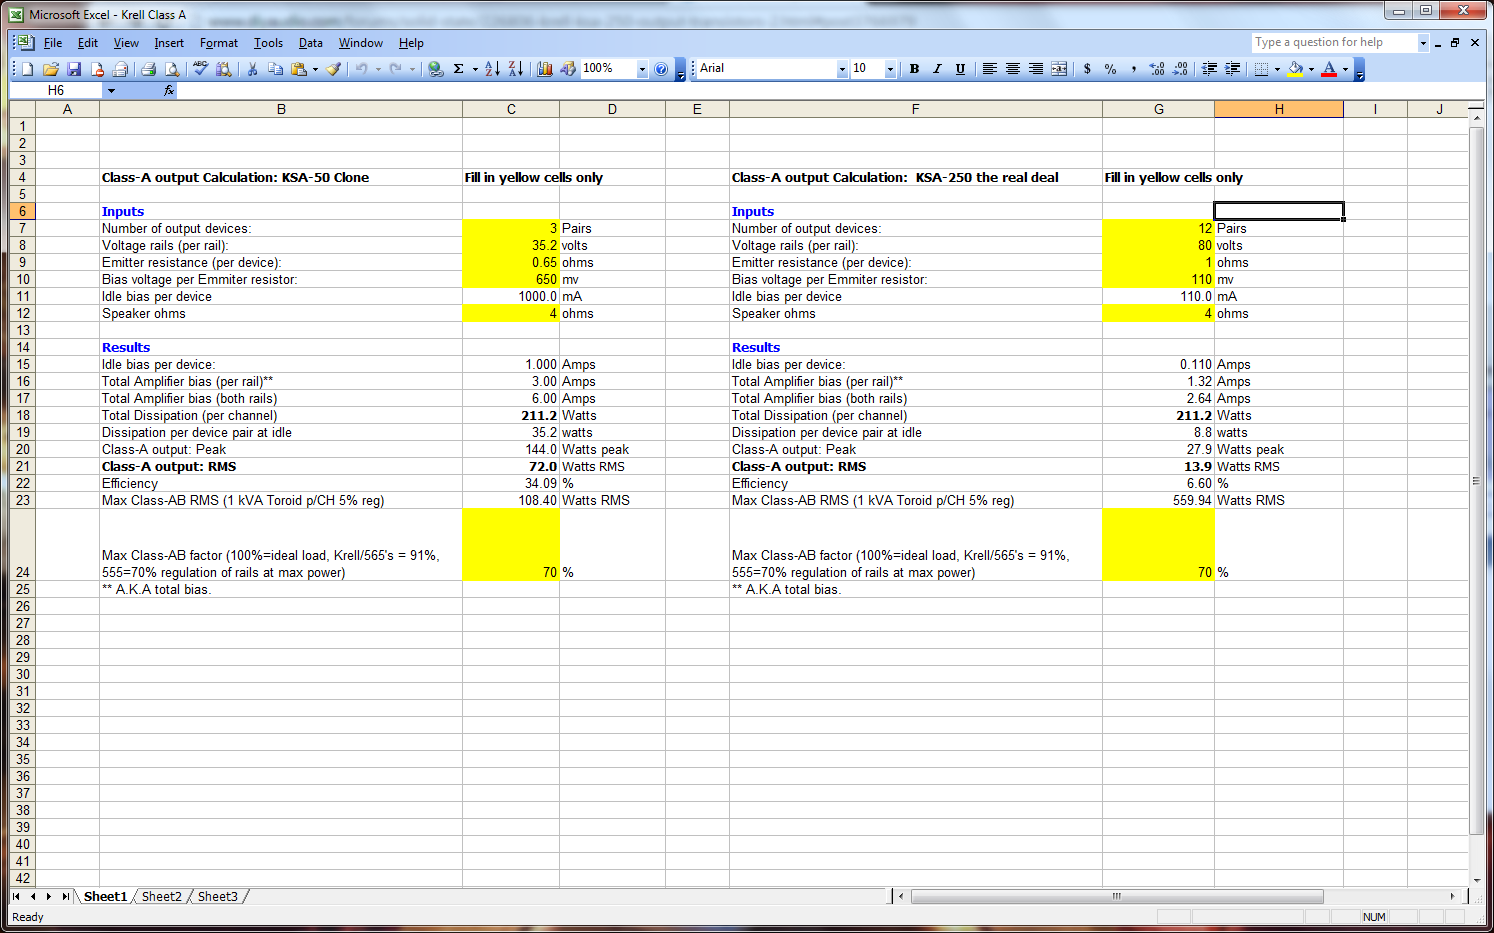Expand the zoom 100% dropdown
Screen dimensions: 1494x933
click(642, 69)
